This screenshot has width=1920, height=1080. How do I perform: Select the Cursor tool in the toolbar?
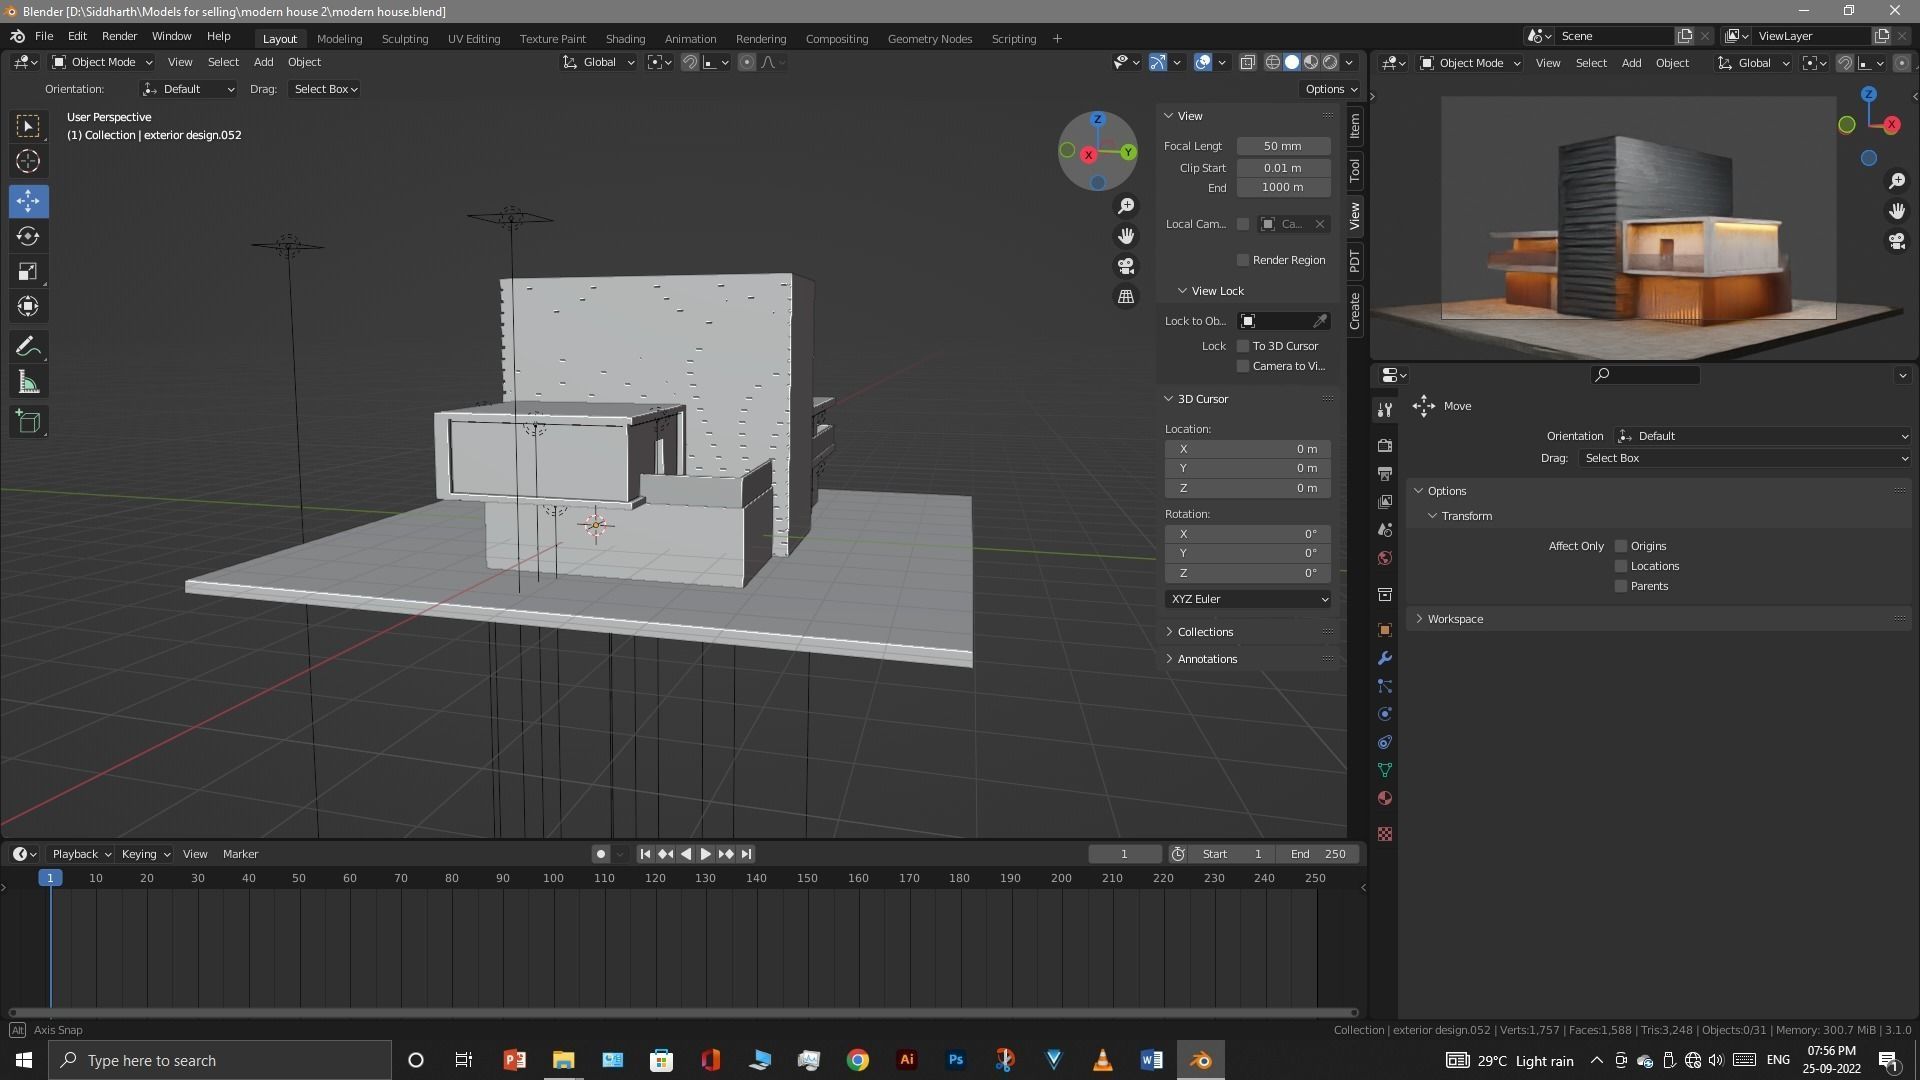click(x=28, y=161)
